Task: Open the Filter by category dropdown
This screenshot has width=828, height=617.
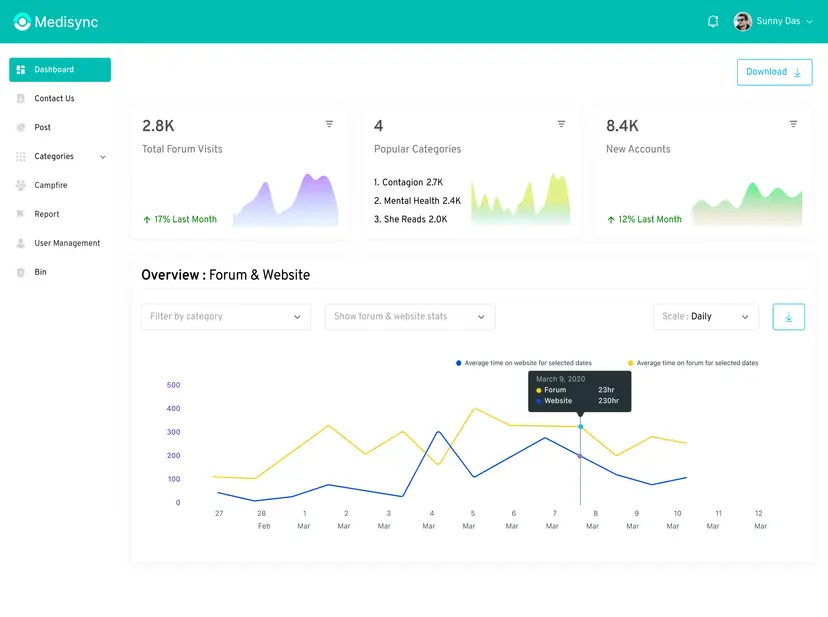Action: [x=225, y=316]
